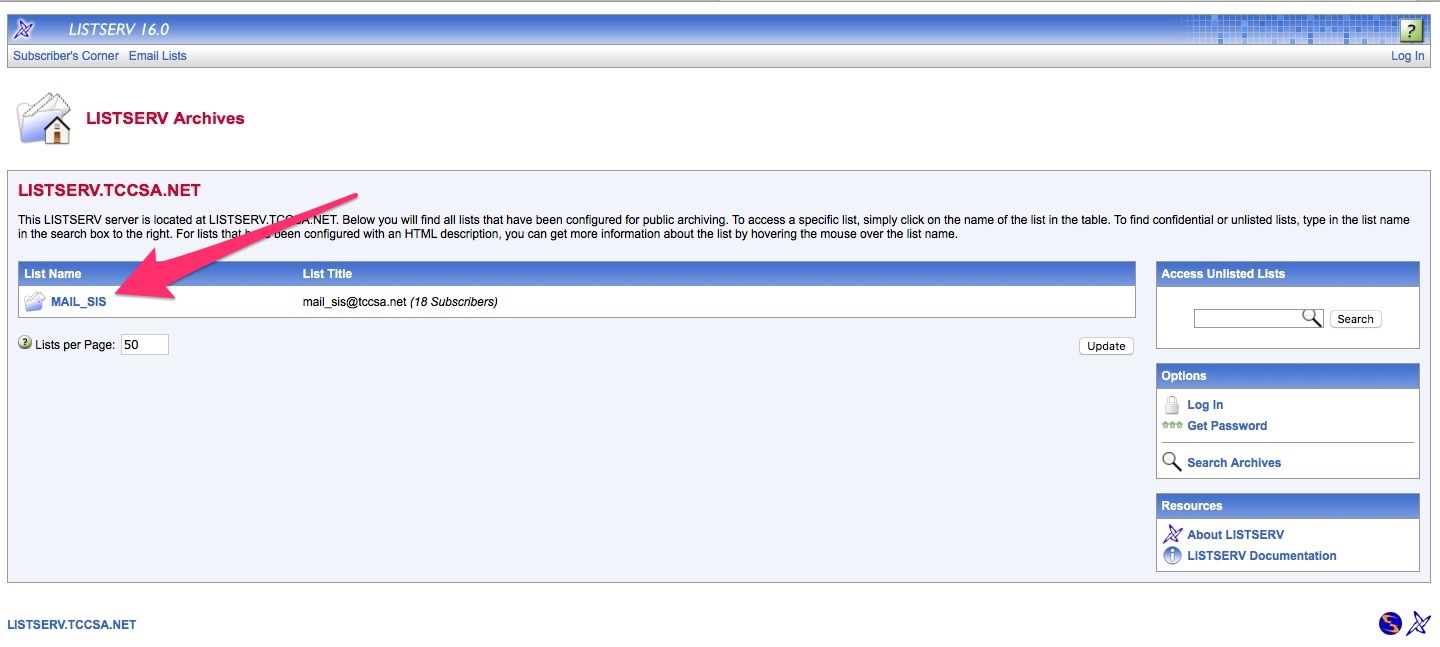Click the Update button
The width and height of the screenshot is (1440, 647).
(1106, 346)
